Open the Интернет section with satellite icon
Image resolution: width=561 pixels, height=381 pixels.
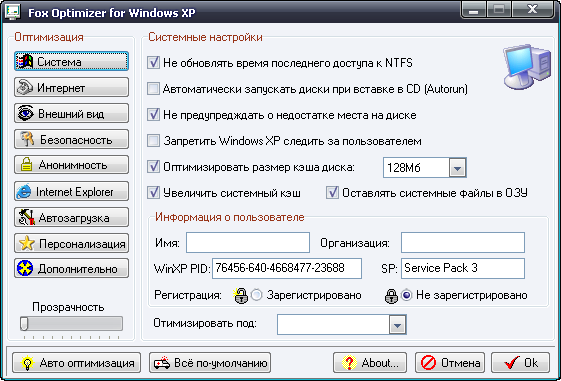pyautogui.click(x=71, y=87)
